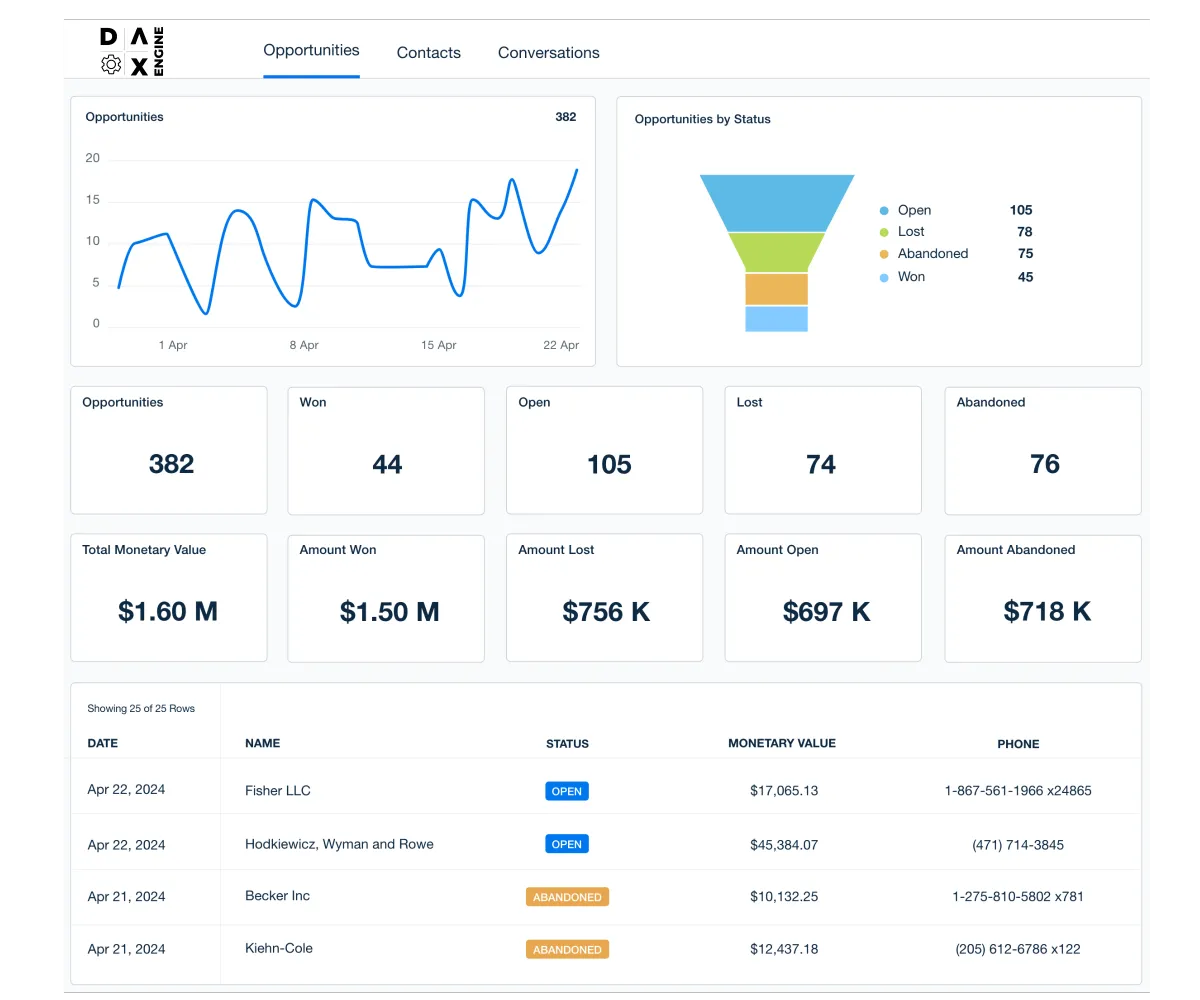Click the 1 Apr axis label
The image size is (1200, 1000).
173,345
